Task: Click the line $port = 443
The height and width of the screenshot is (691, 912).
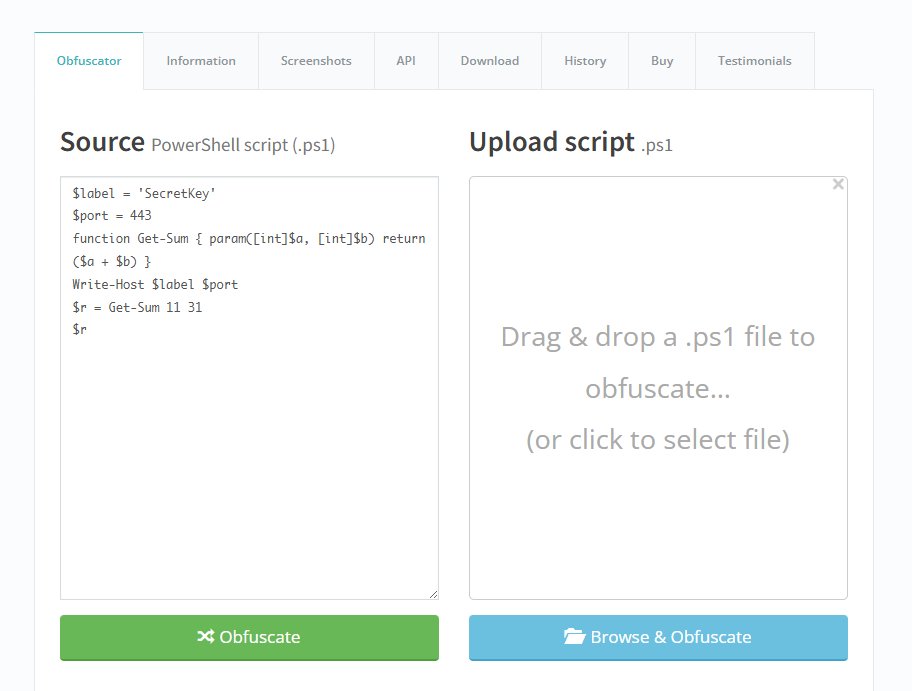Action: click(112, 215)
